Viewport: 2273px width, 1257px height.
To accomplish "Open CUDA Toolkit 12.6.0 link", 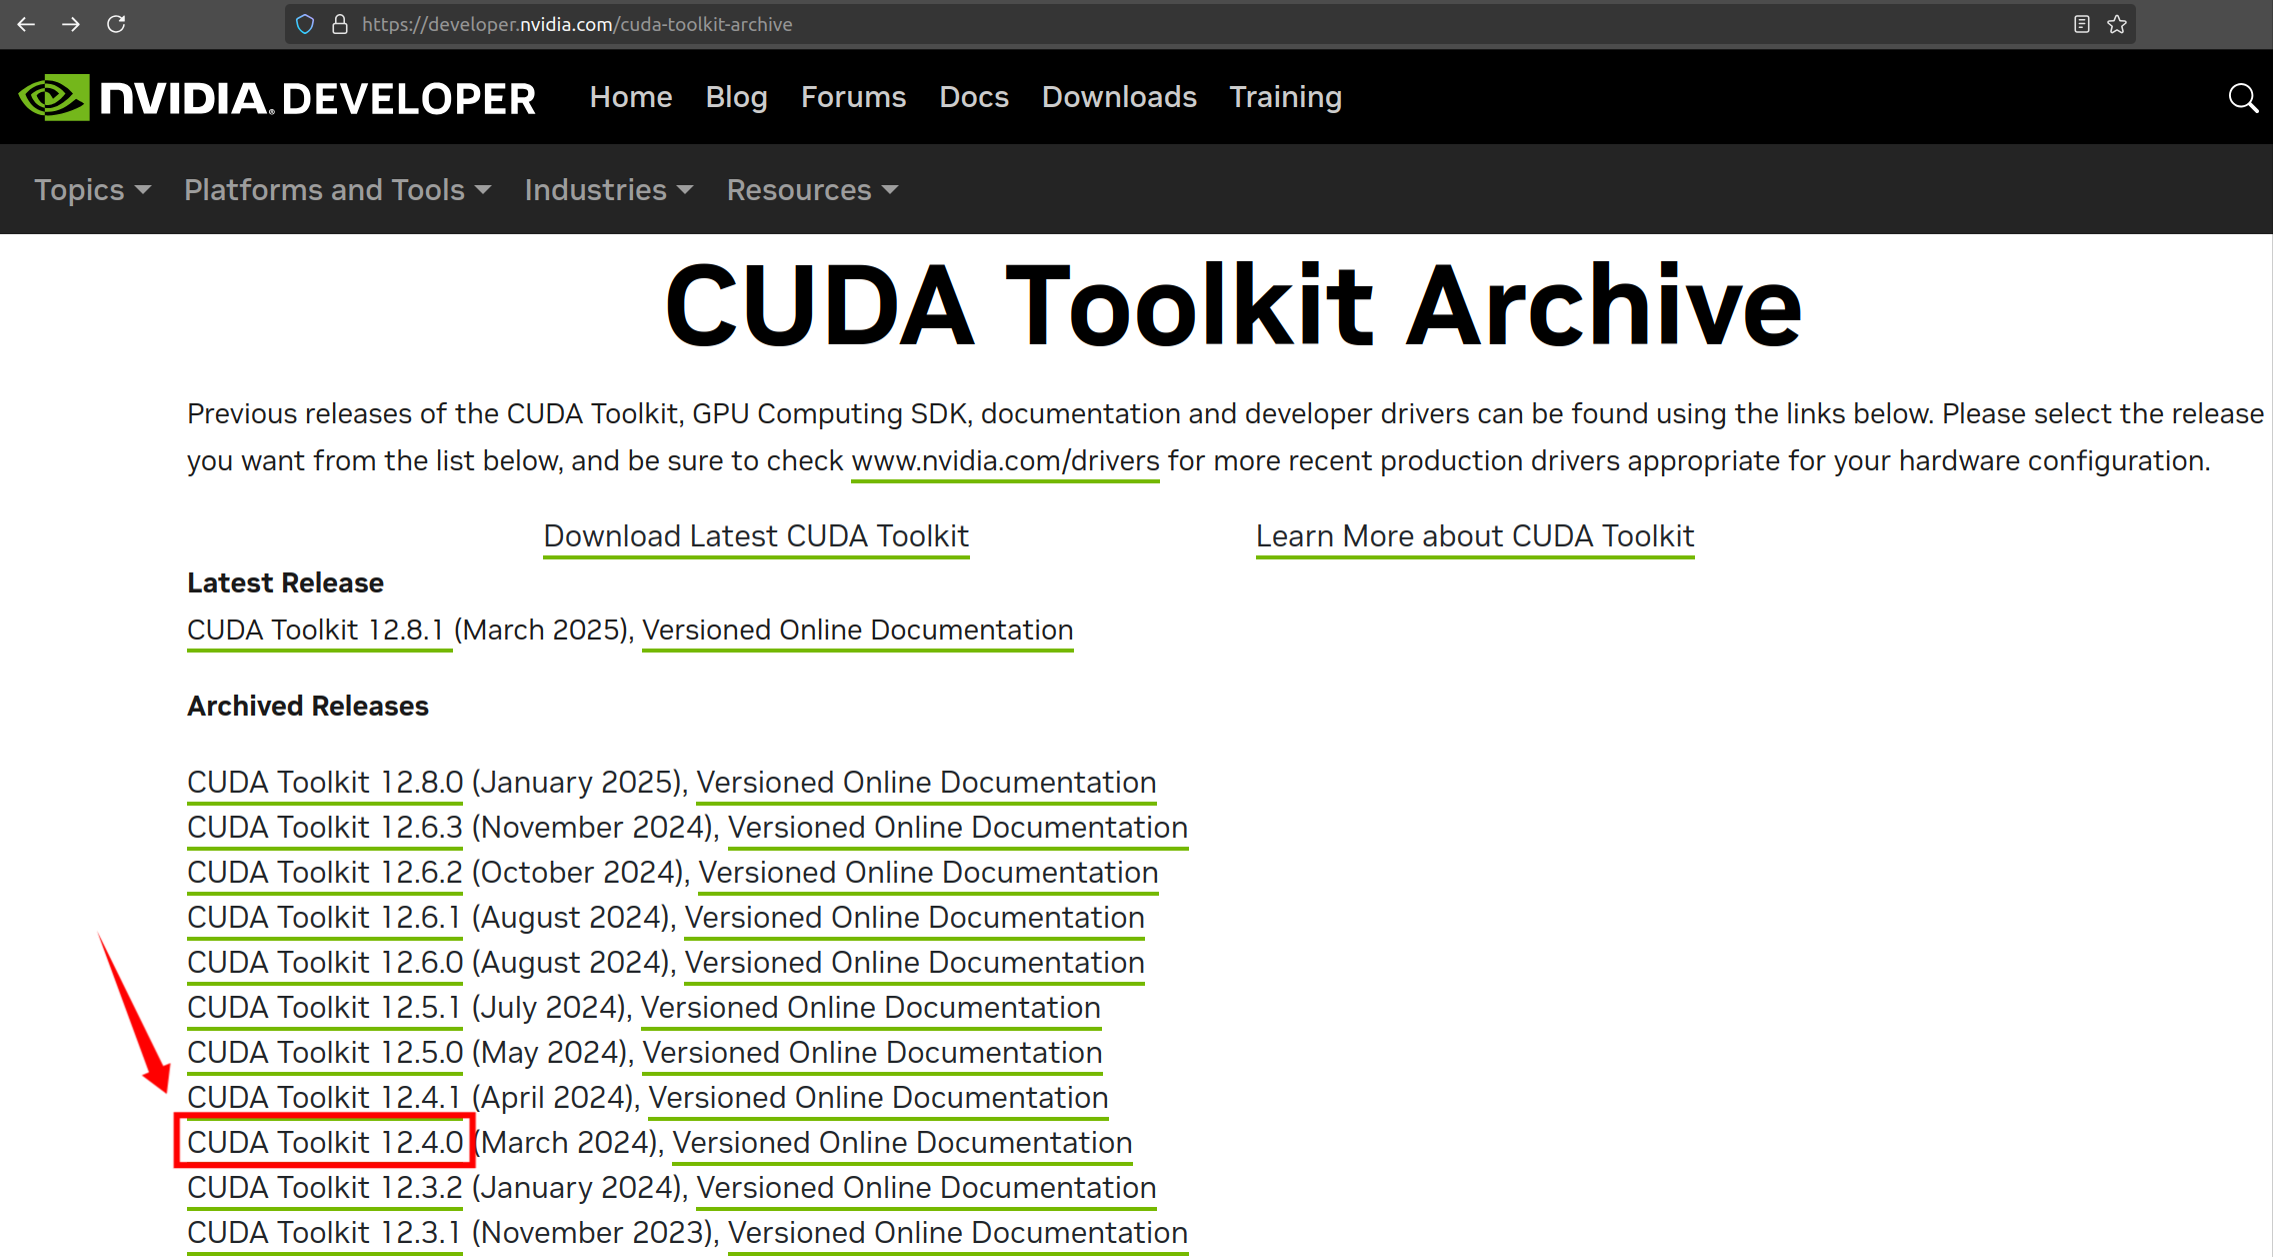I will (325, 962).
